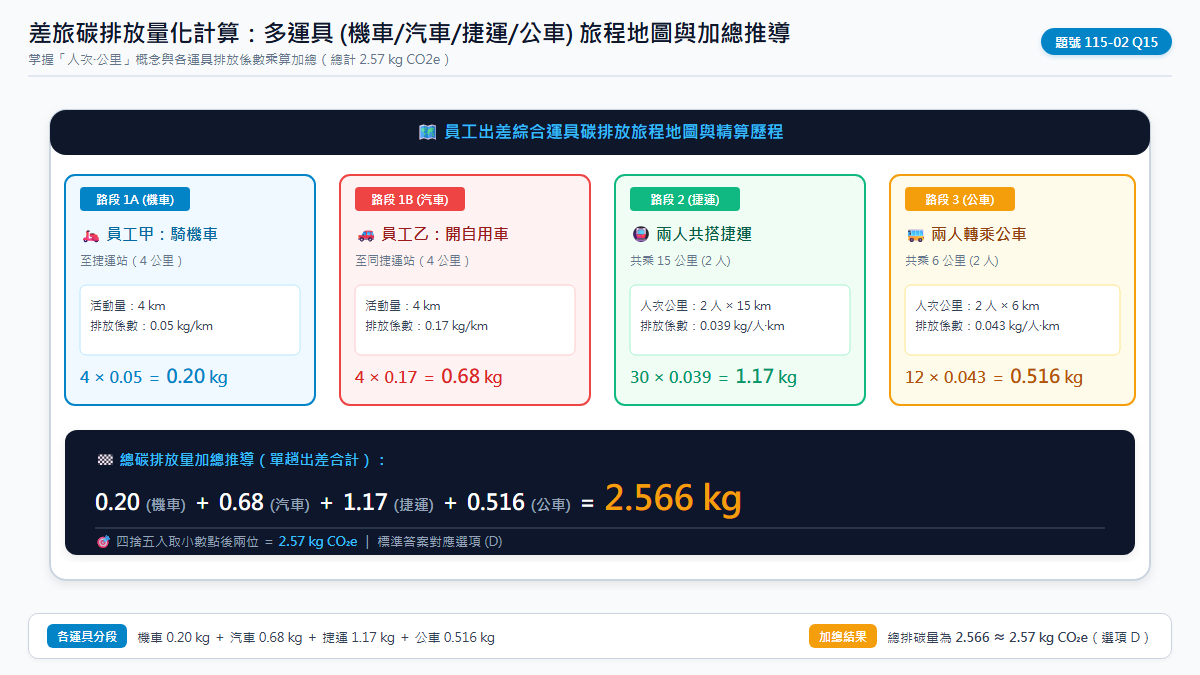The image size is (1200, 675).
Task: Click the heading 員工甲：騎機車
Action: pos(162,235)
